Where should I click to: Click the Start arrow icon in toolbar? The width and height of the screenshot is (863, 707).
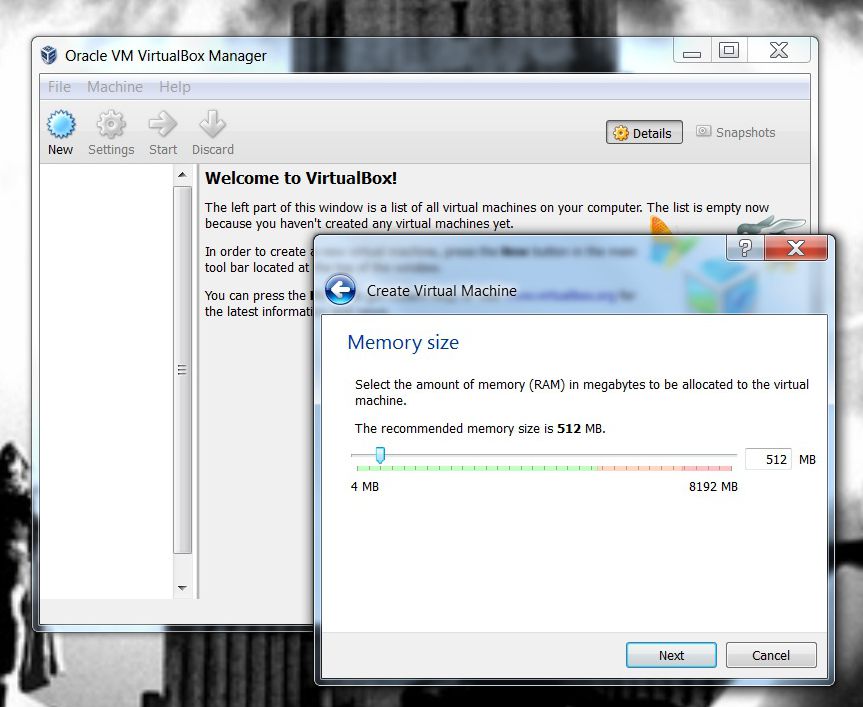162,124
